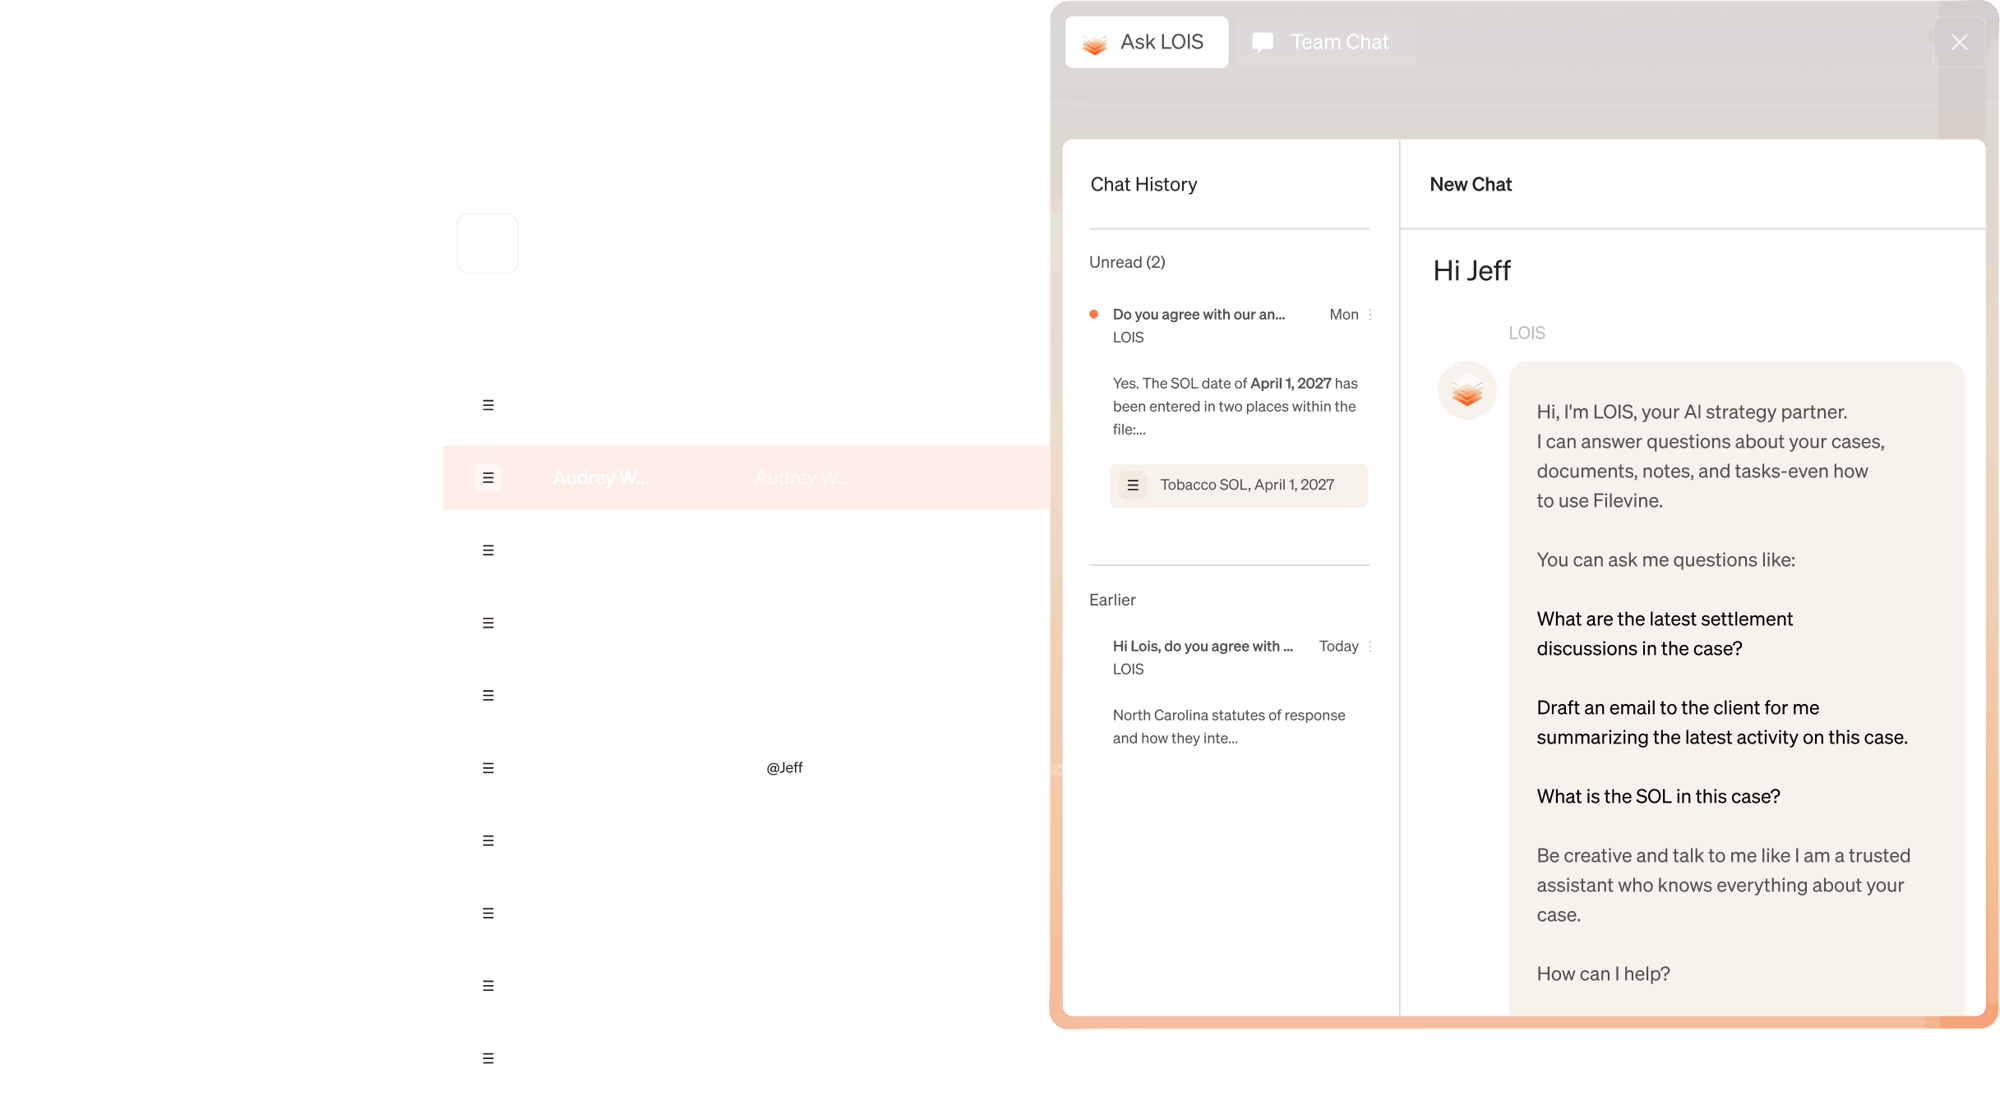Choose 'What are the latest settlement discussions' suggestion
2000x1105 pixels.
pyautogui.click(x=1664, y=634)
